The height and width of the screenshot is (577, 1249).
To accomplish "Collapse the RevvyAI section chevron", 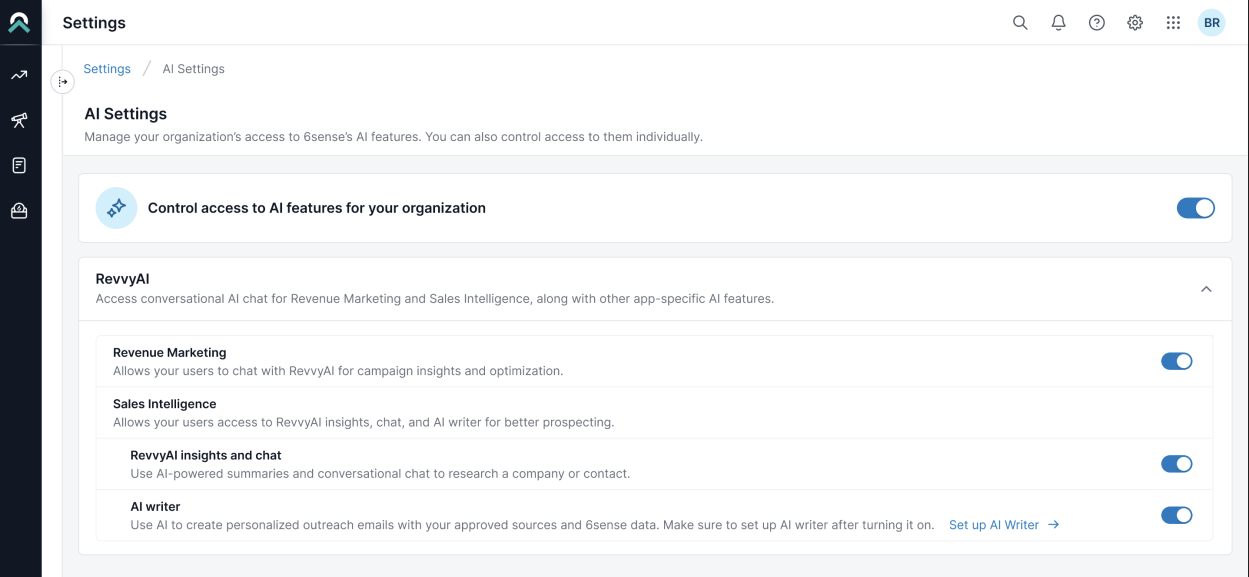I will tap(1206, 289).
